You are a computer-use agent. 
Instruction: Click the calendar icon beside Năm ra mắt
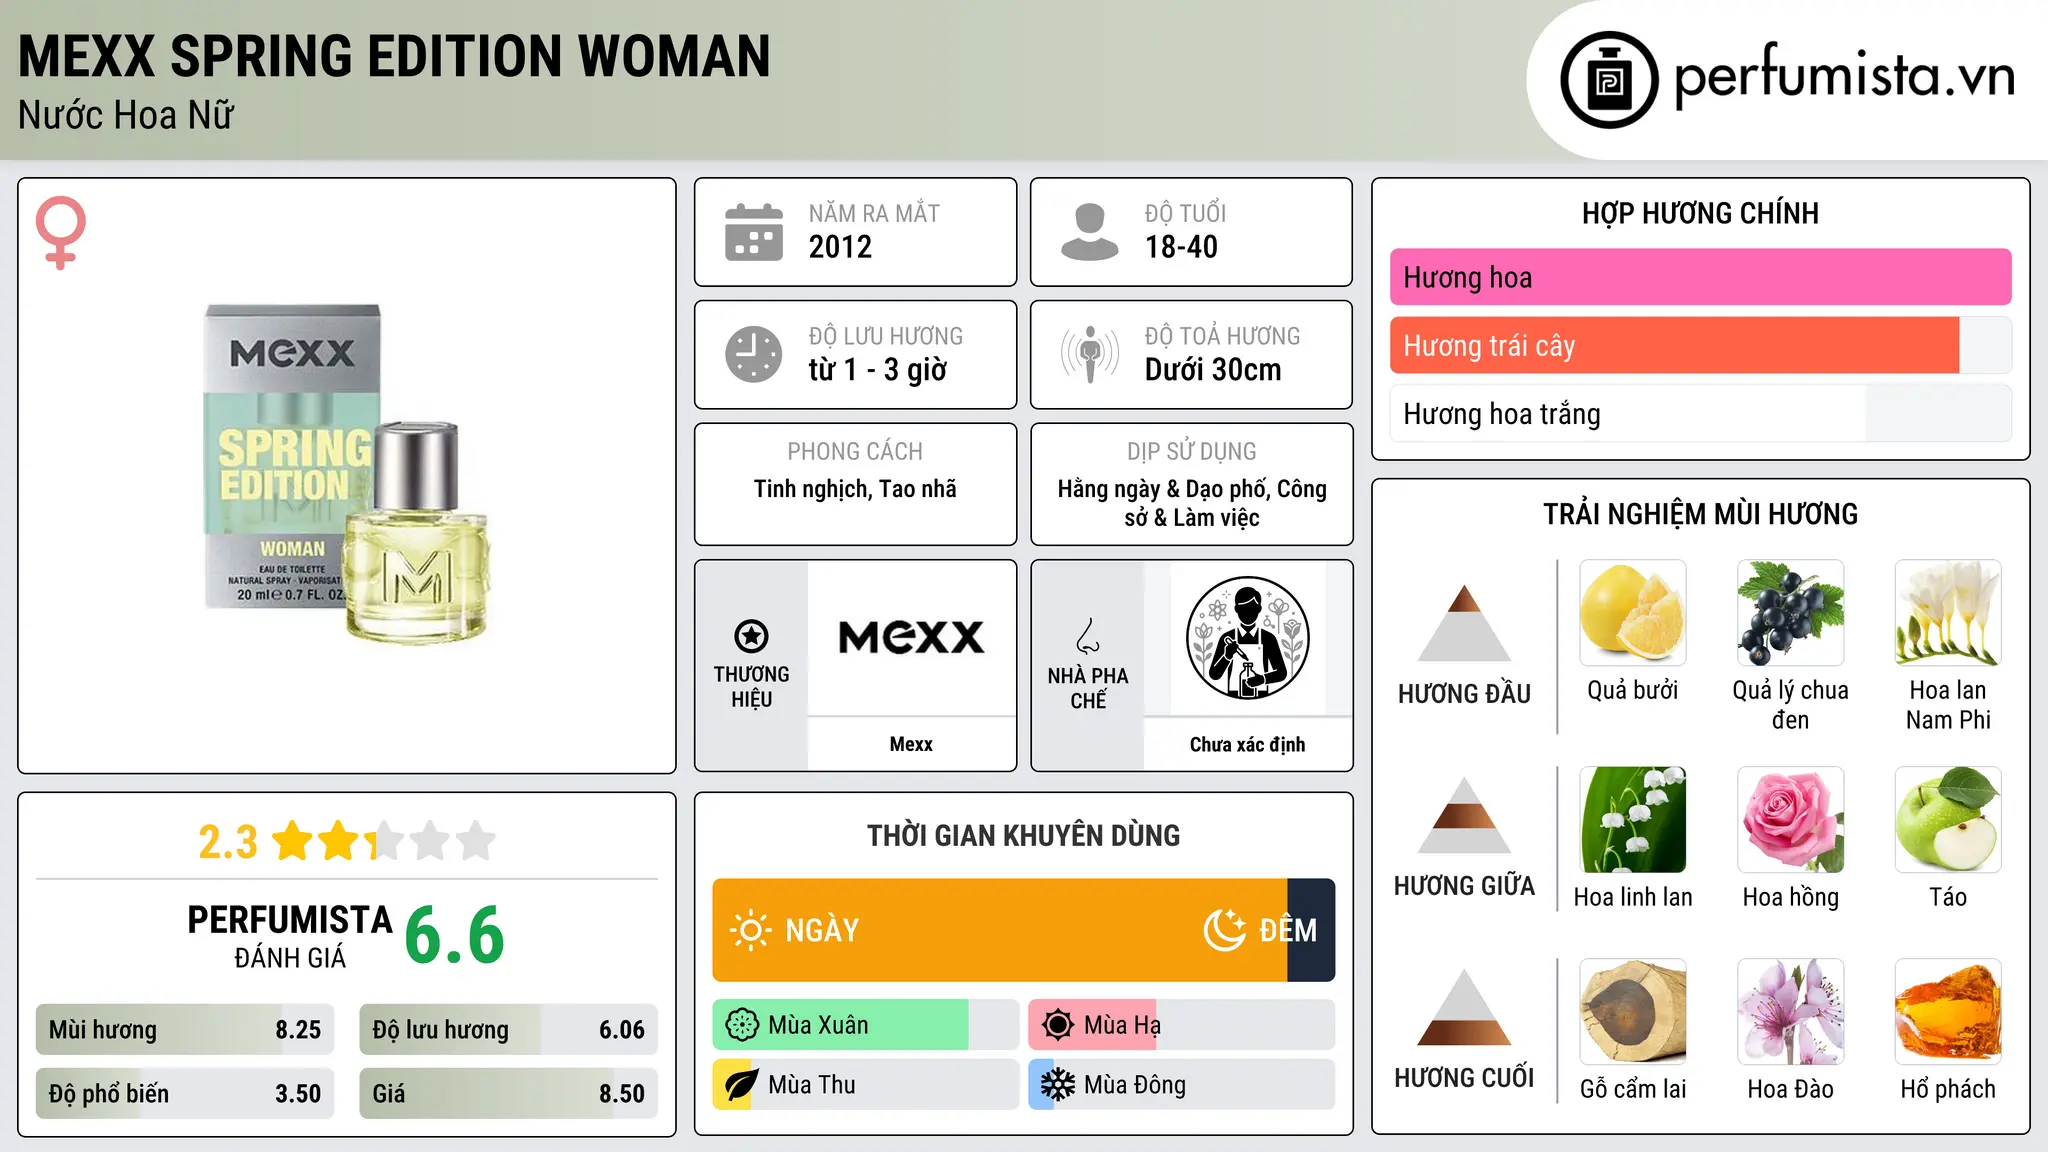pyautogui.click(x=754, y=232)
